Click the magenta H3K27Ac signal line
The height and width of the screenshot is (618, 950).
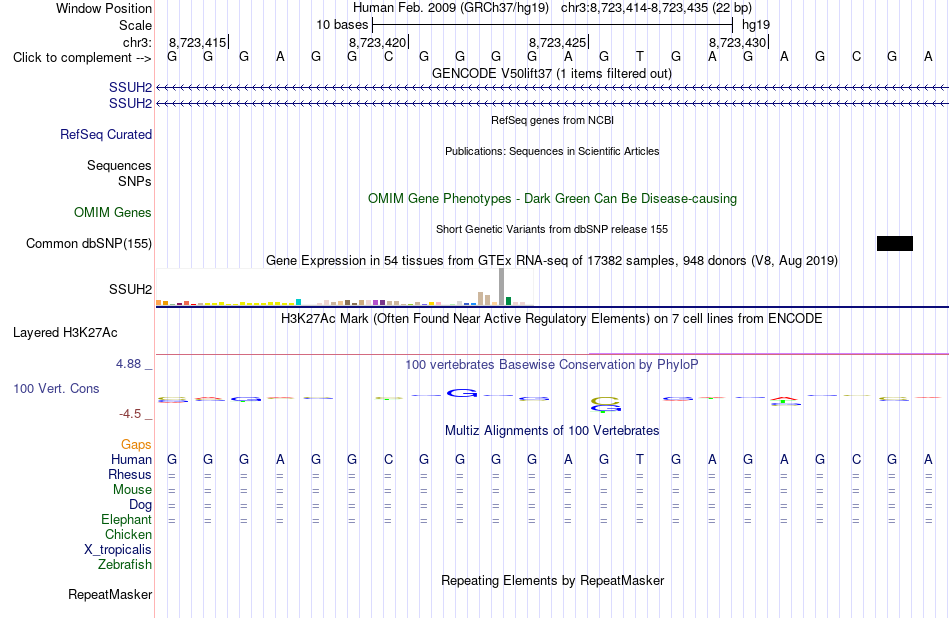(768, 353)
